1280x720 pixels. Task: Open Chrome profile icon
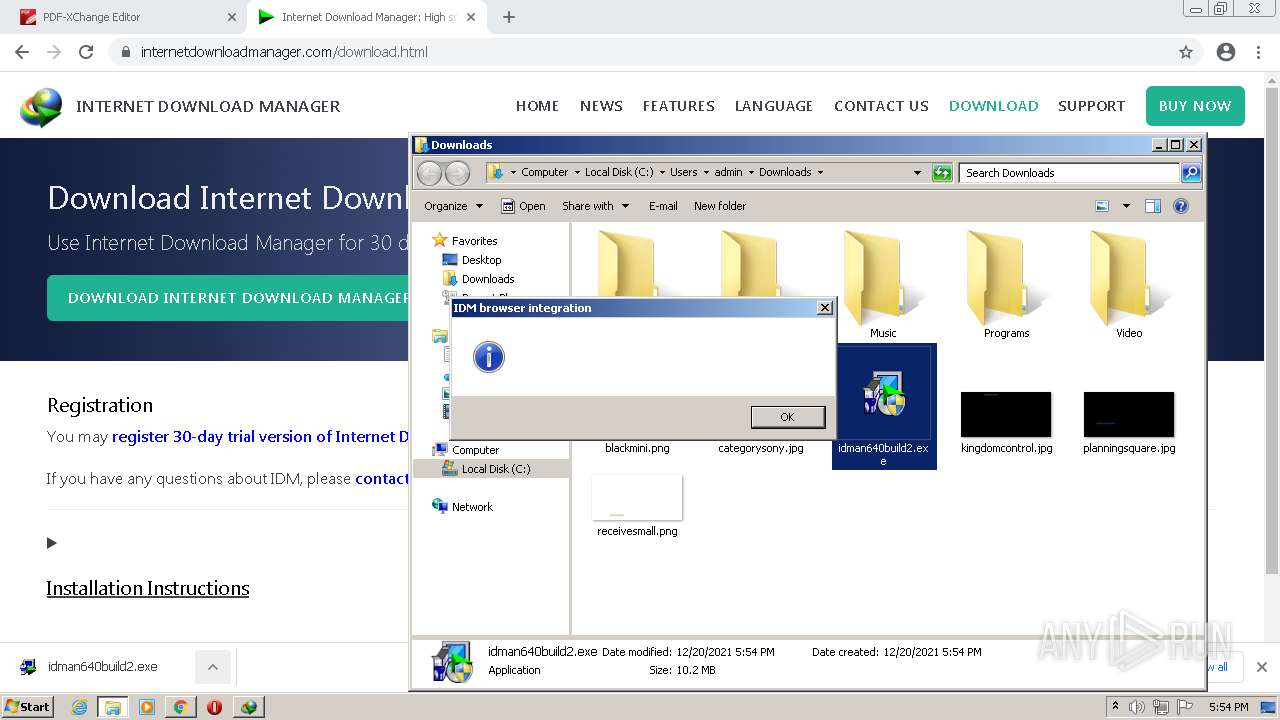click(x=1226, y=52)
